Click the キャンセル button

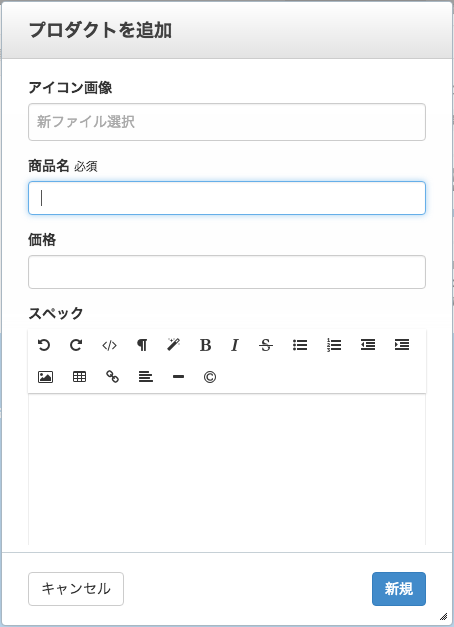(76, 589)
